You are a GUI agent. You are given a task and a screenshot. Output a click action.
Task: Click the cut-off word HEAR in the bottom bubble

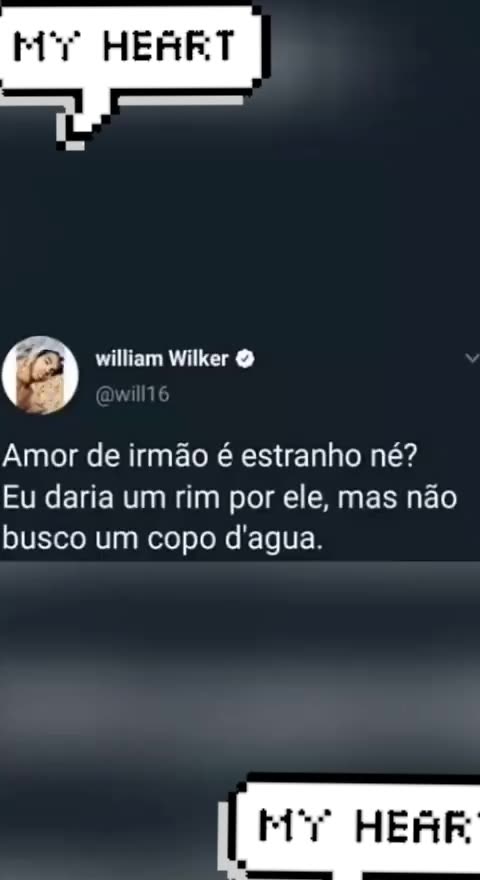click(x=417, y=827)
